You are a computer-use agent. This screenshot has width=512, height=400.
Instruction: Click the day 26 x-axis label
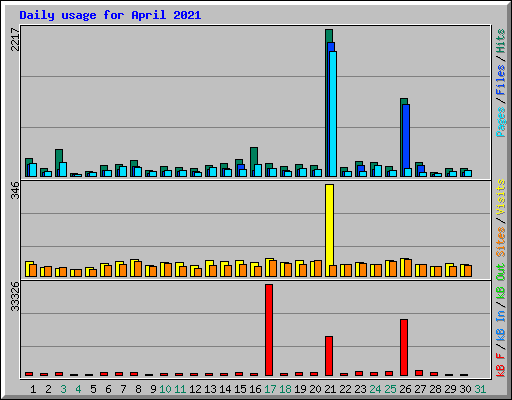[x=405, y=389]
